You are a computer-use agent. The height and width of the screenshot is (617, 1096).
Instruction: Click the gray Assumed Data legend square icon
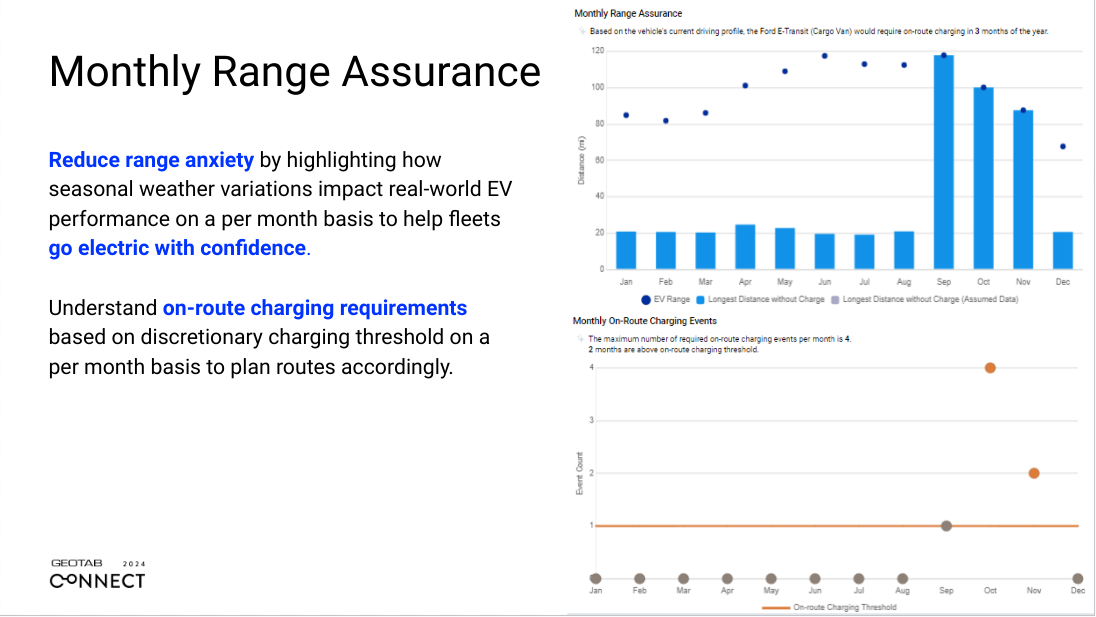click(x=836, y=299)
